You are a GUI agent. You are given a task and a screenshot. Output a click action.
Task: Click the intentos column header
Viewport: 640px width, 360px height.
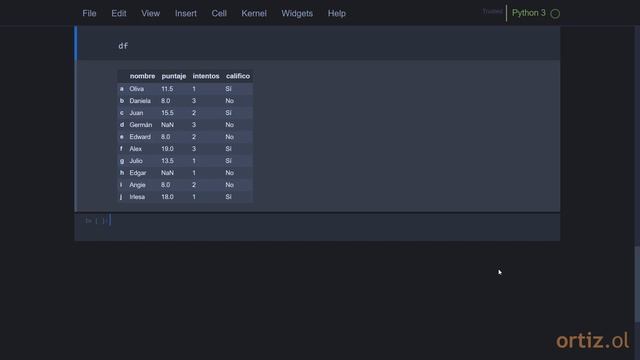[206, 76]
